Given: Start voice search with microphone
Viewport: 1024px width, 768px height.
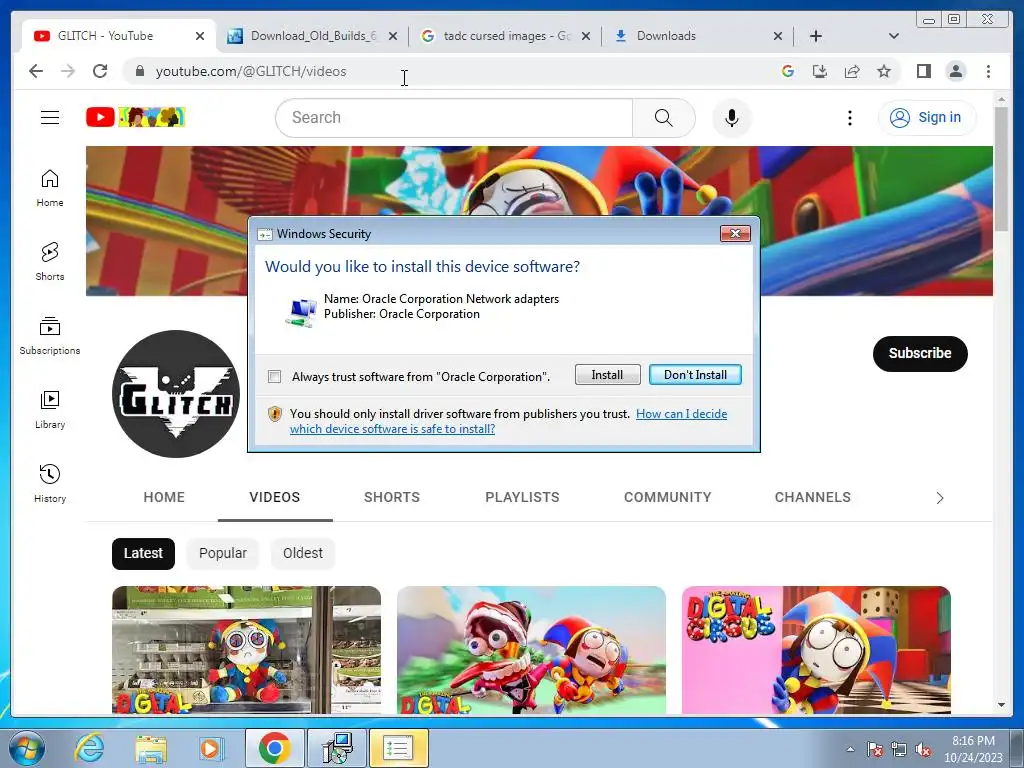Looking at the screenshot, I should [731, 118].
